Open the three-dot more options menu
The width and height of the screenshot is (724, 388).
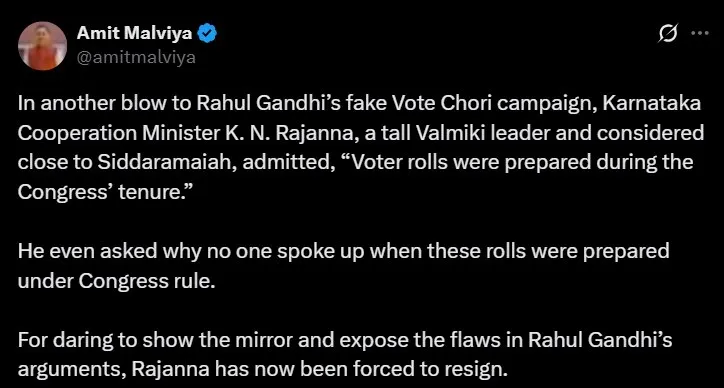click(700, 33)
